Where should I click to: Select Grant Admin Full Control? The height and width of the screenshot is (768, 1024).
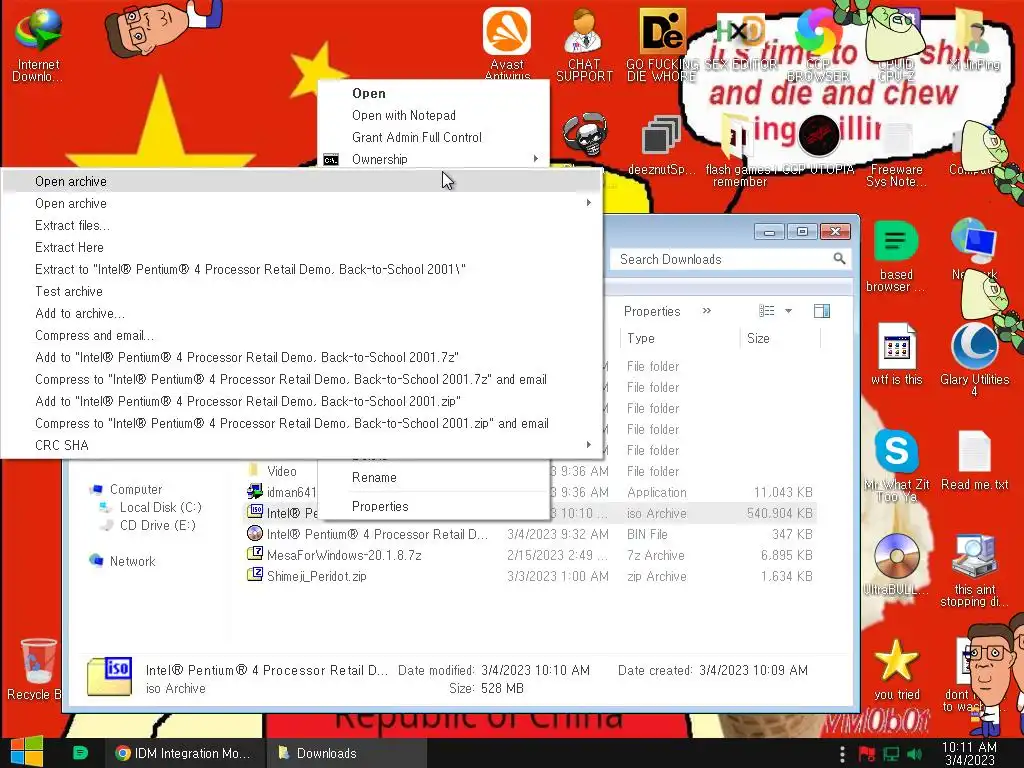(434, 137)
